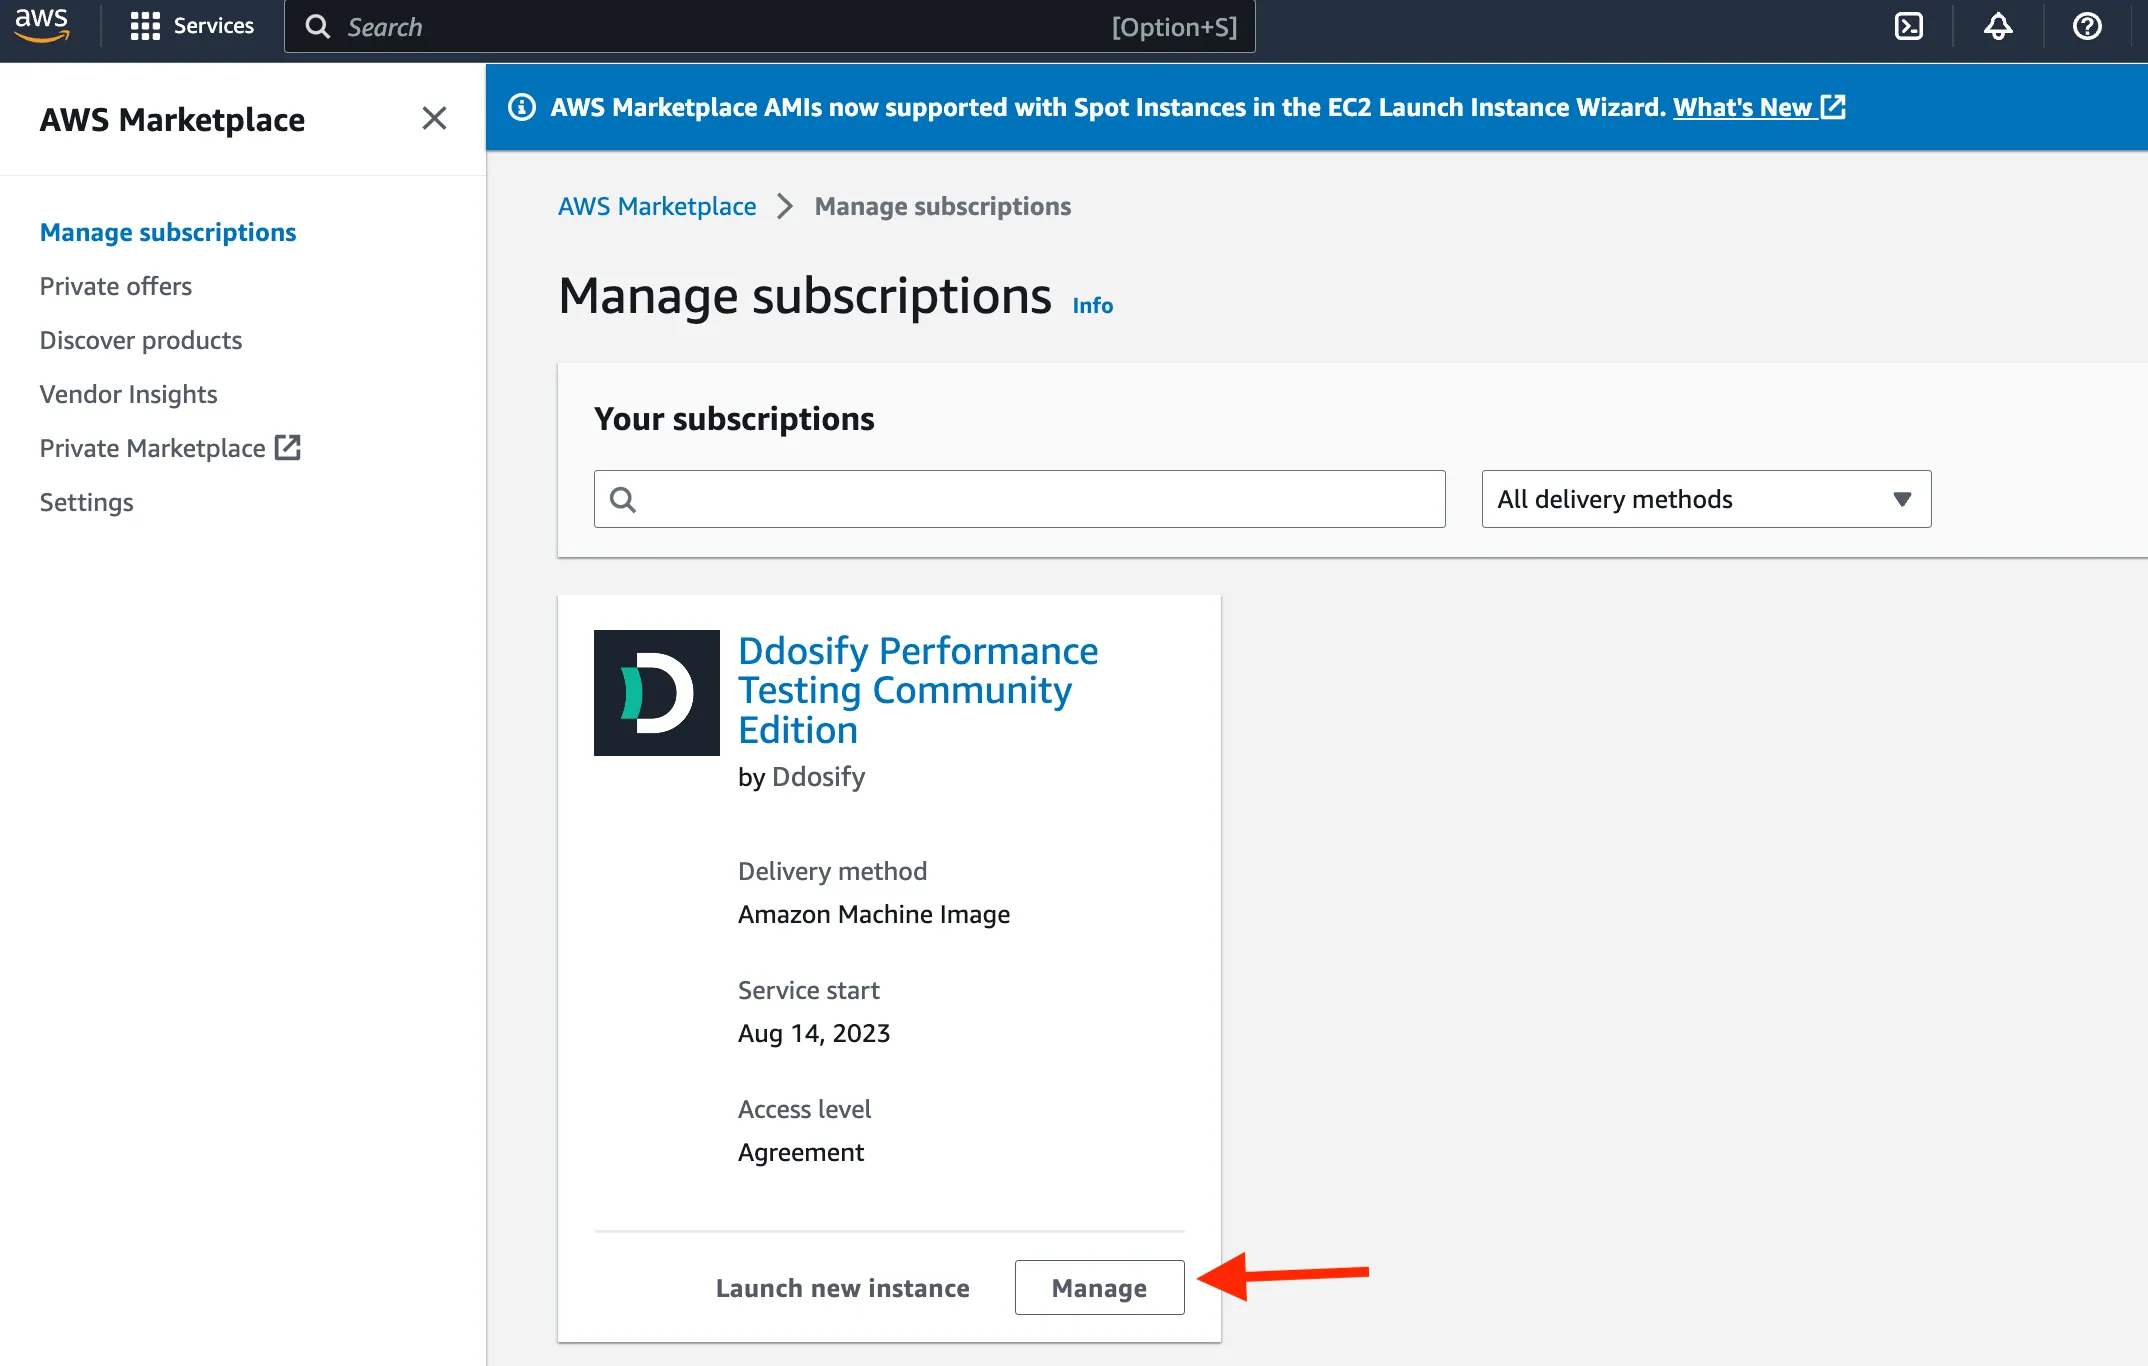Click the magnifier icon in the subscriptions filter

pyautogui.click(x=623, y=499)
